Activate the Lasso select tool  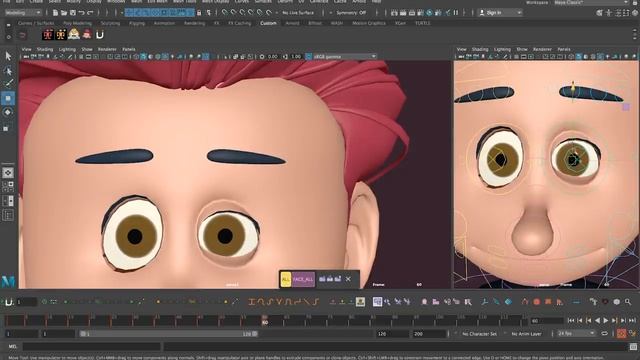[8, 71]
